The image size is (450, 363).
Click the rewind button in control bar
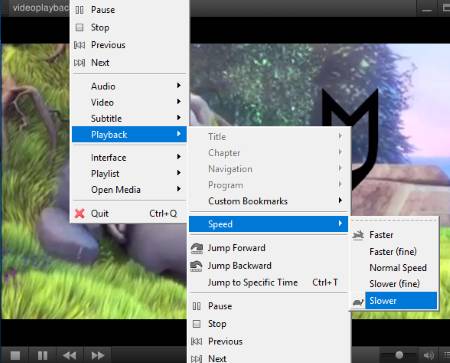click(70, 355)
